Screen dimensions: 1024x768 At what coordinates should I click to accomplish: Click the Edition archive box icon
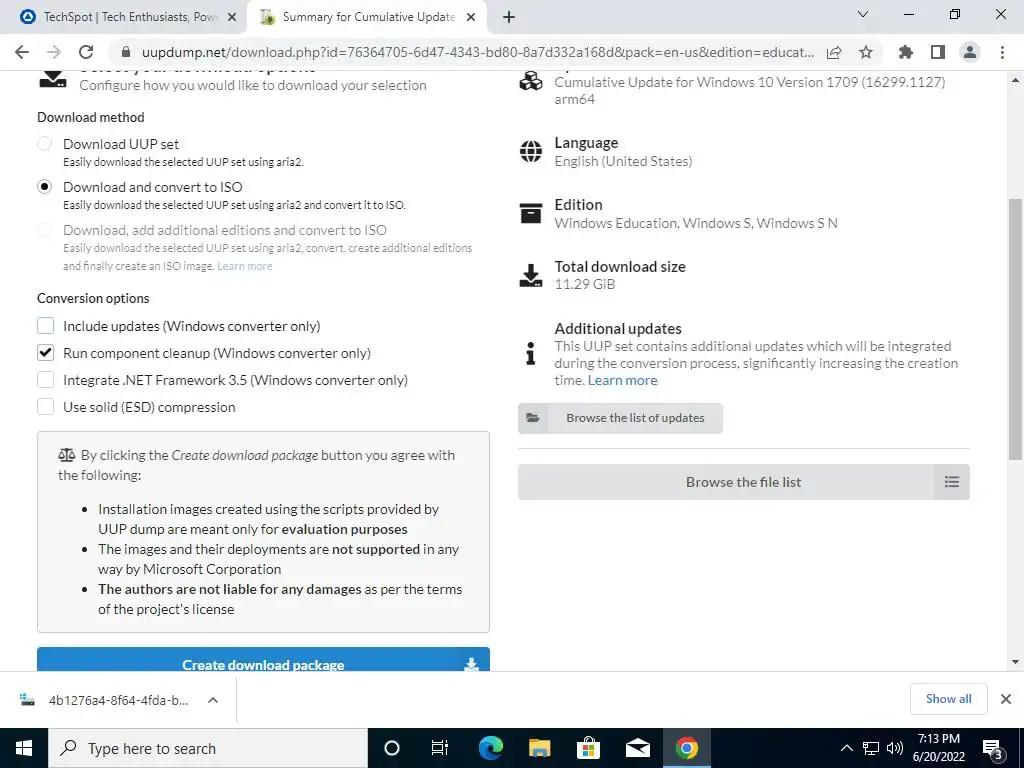(x=531, y=214)
